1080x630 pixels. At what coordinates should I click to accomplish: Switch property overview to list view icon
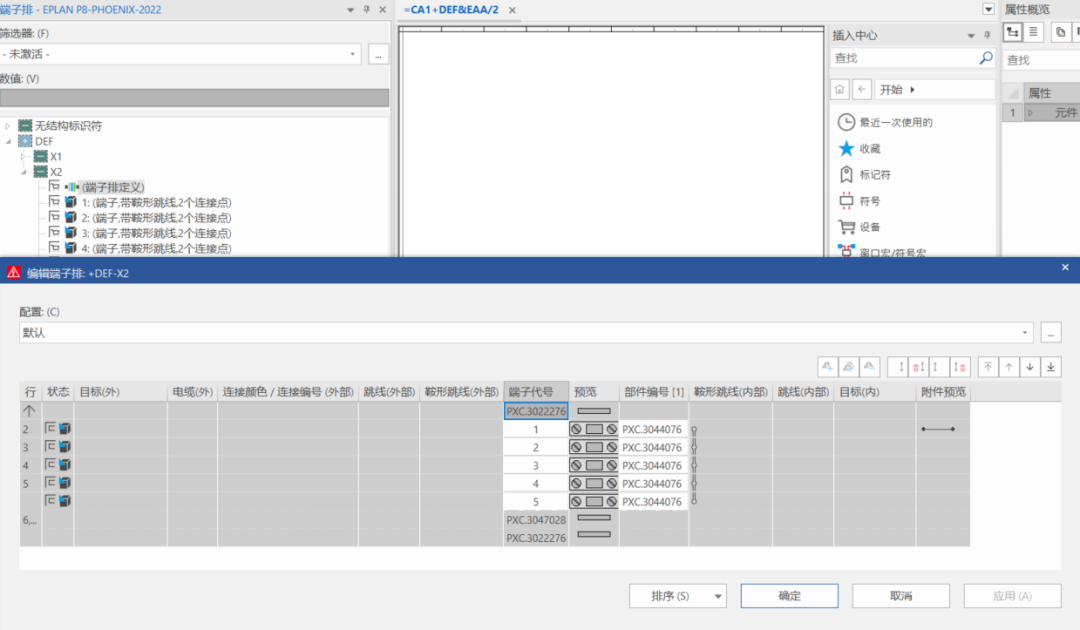(1033, 32)
